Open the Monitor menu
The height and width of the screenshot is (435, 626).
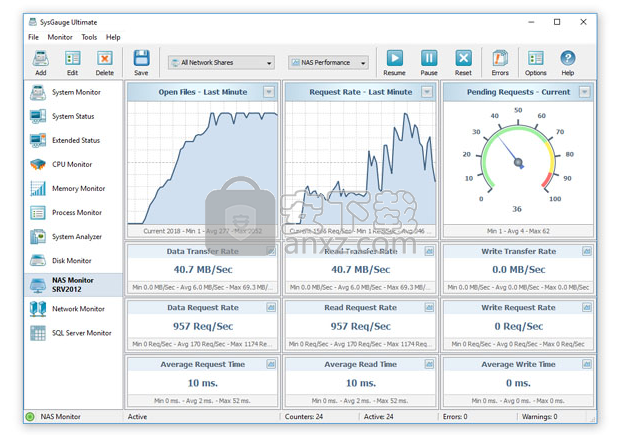pos(60,37)
